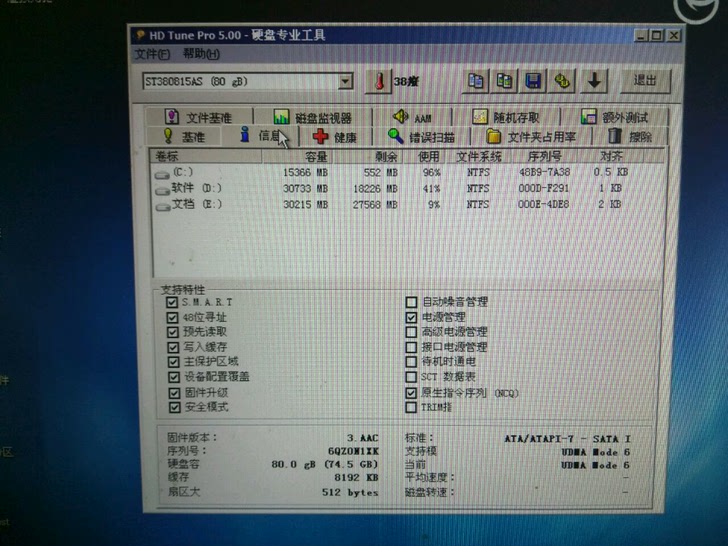Toggle the 48位寻址 checkbox
The height and width of the screenshot is (546, 728).
point(172,318)
